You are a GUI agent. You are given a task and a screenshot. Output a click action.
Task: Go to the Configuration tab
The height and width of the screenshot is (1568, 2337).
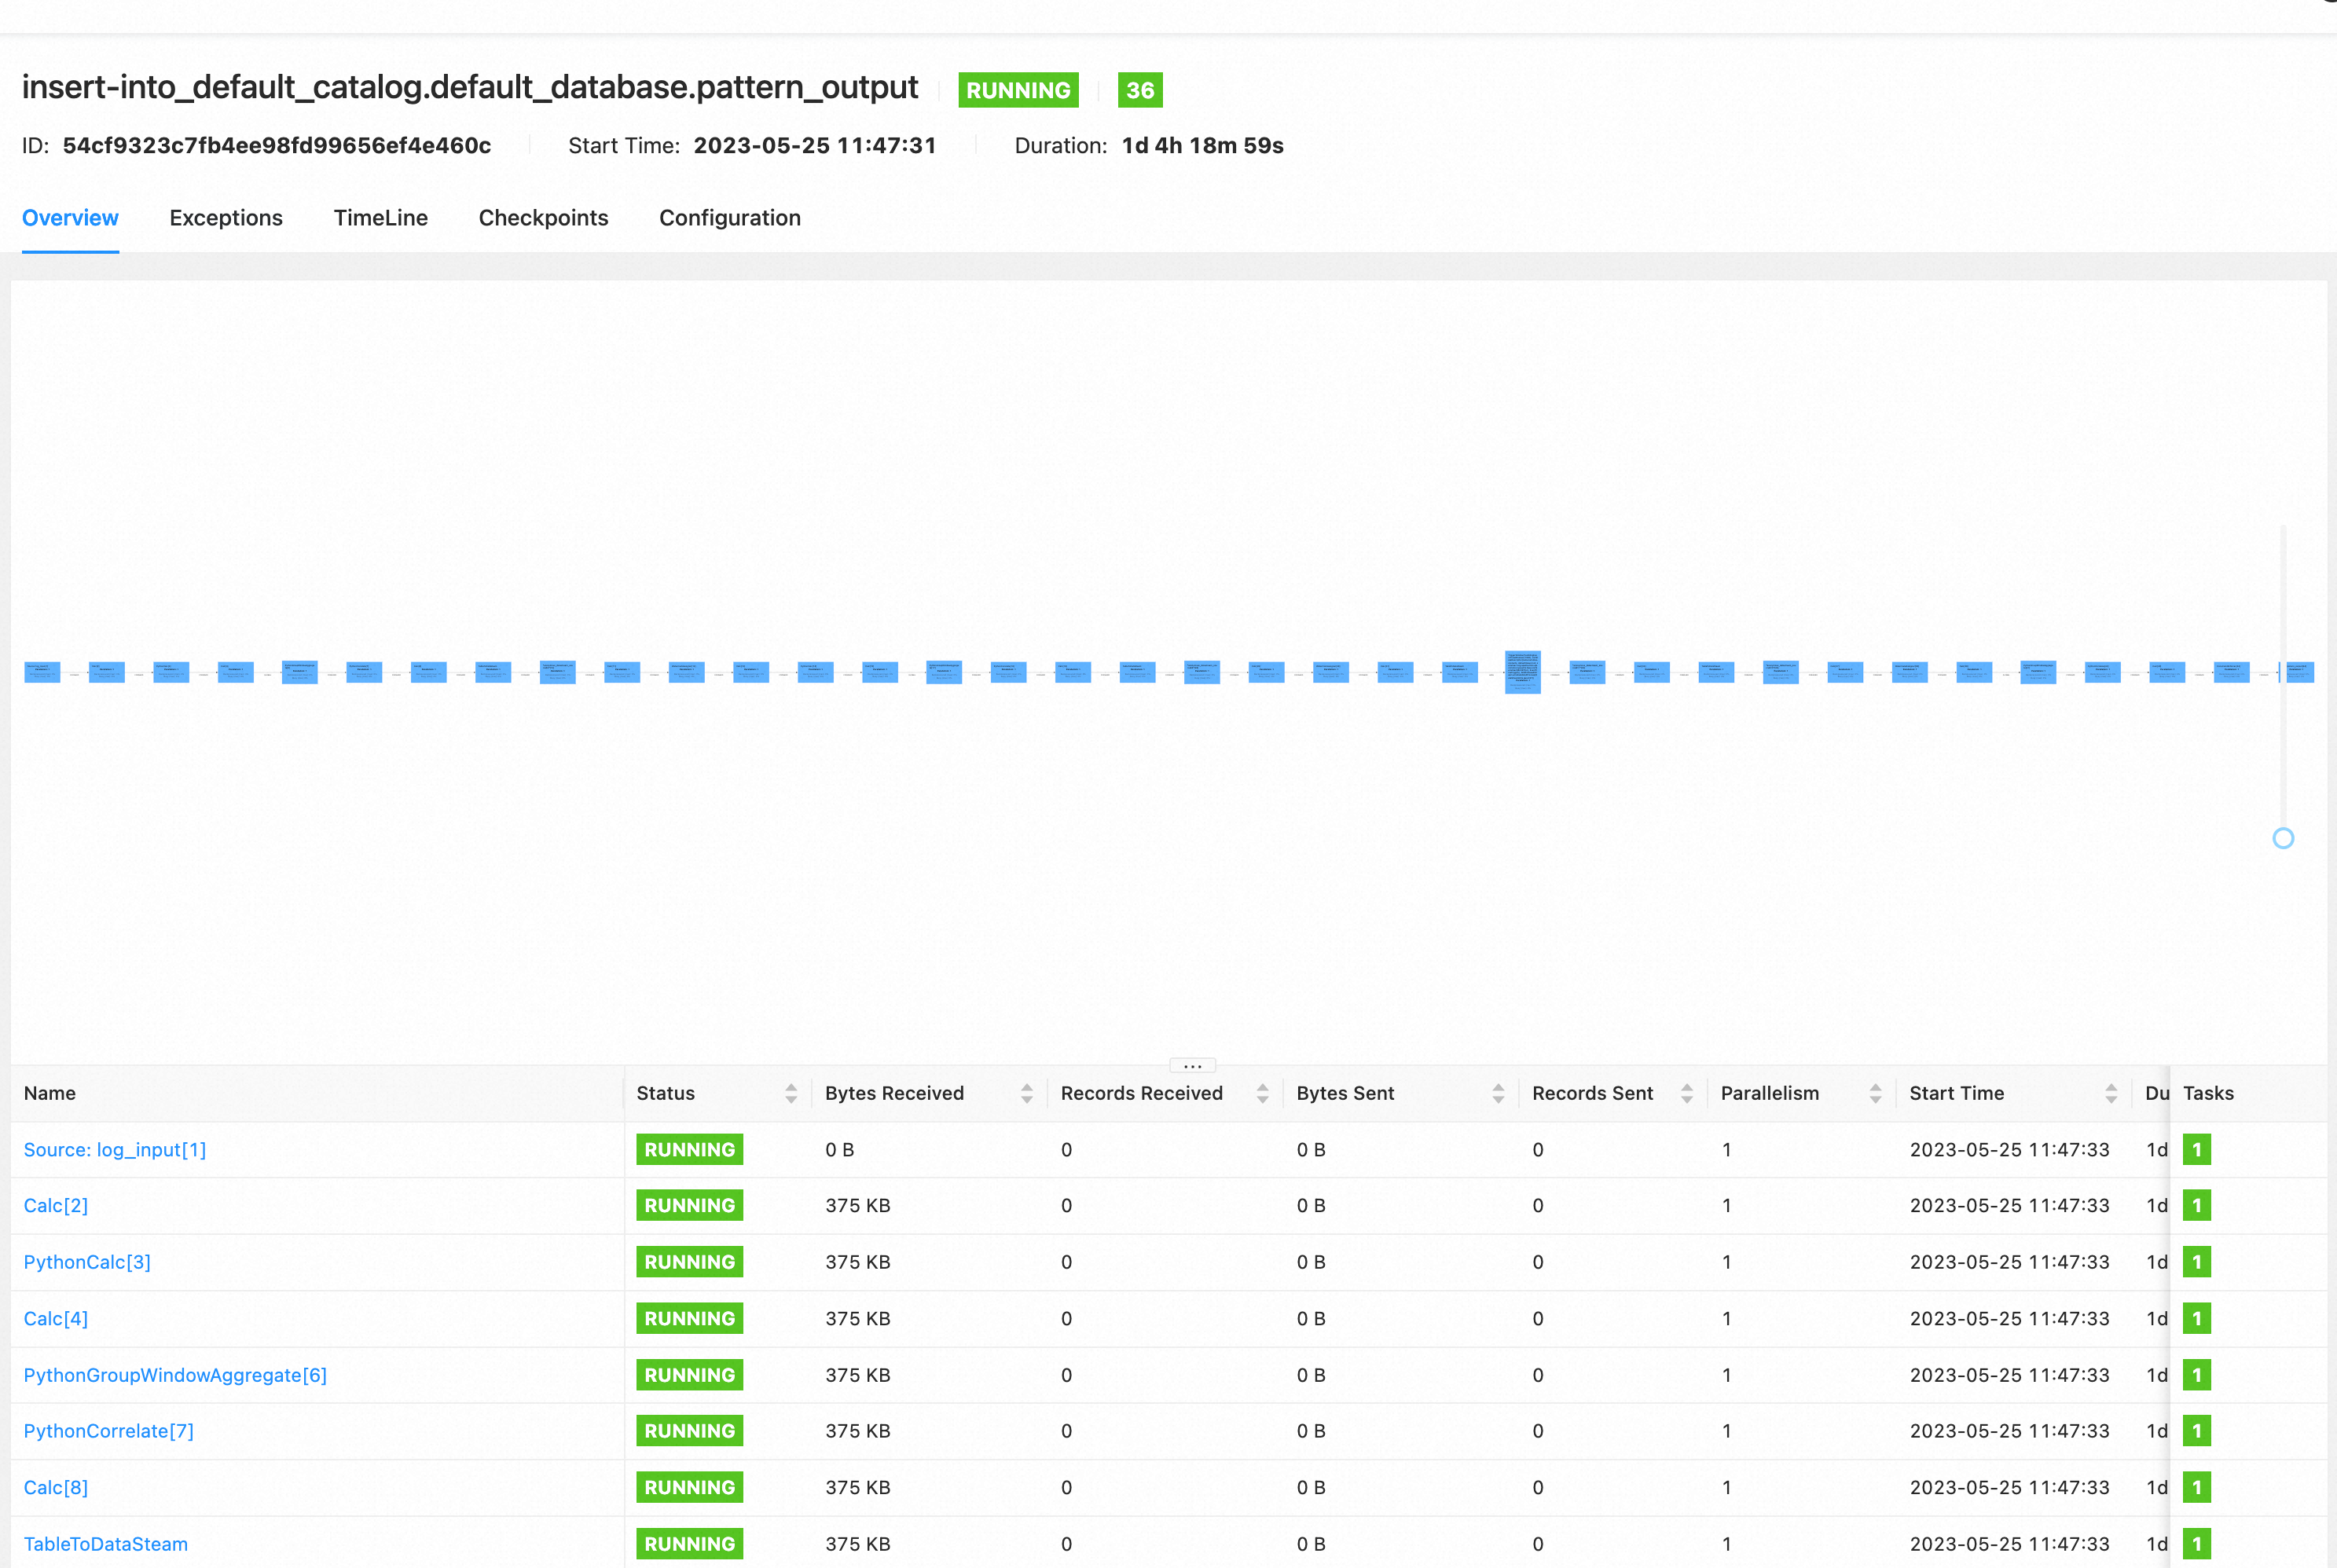point(729,218)
